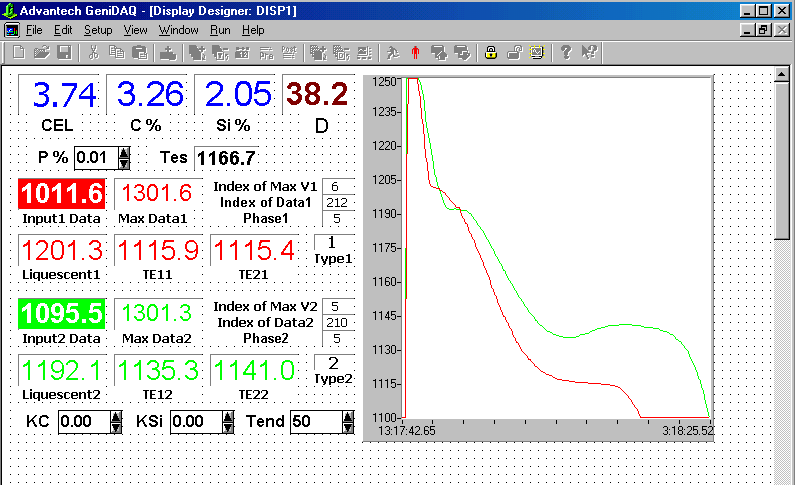Image resolution: width=795 pixels, height=485 pixels.
Task: Select the Max Data1 value 1301.6
Action: coord(157,194)
